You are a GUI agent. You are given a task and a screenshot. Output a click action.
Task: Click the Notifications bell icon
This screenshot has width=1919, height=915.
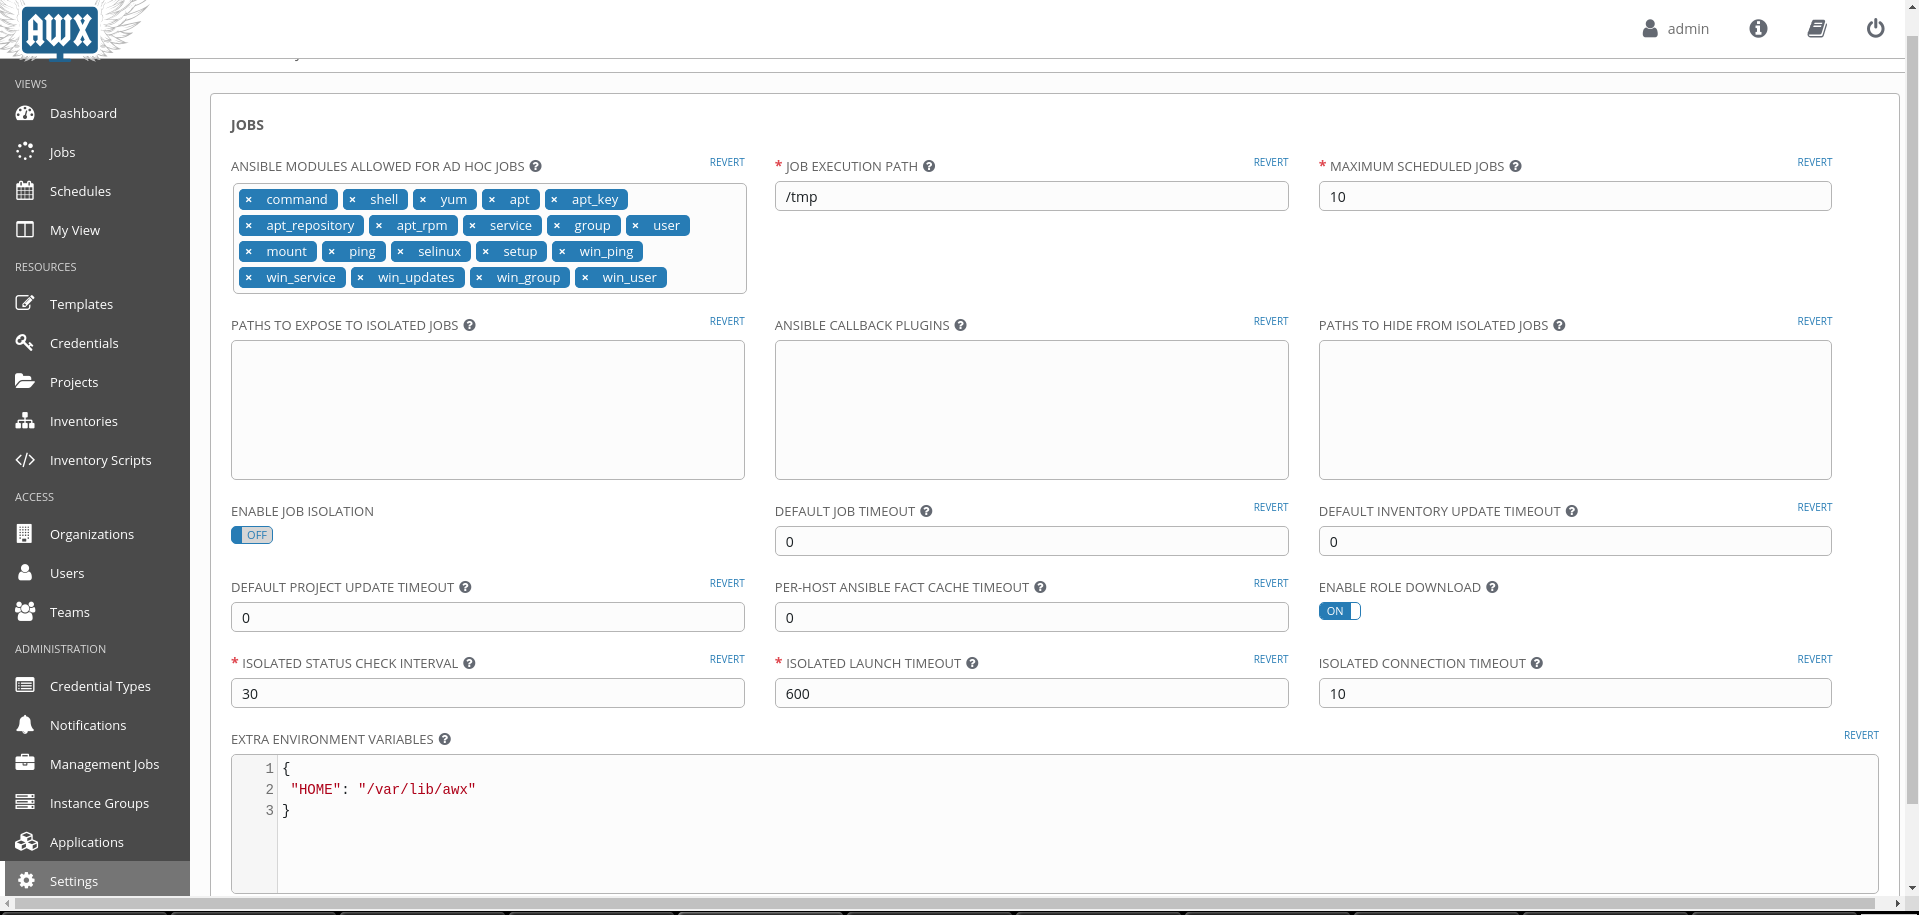click(x=25, y=724)
